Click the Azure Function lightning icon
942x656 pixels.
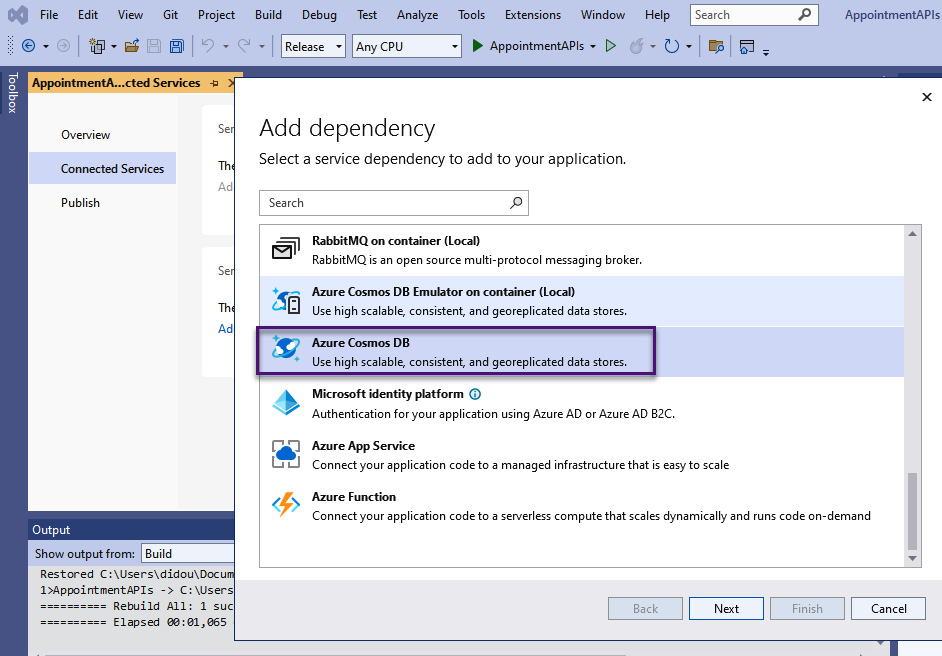click(x=286, y=504)
